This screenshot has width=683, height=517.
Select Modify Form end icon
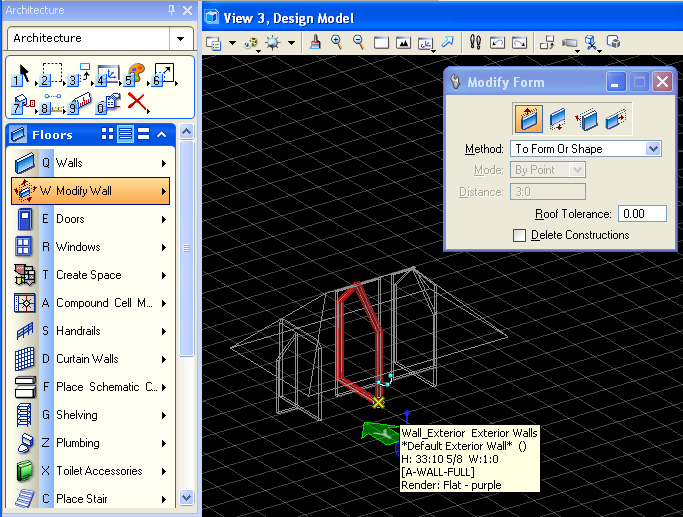coord(615,119)
